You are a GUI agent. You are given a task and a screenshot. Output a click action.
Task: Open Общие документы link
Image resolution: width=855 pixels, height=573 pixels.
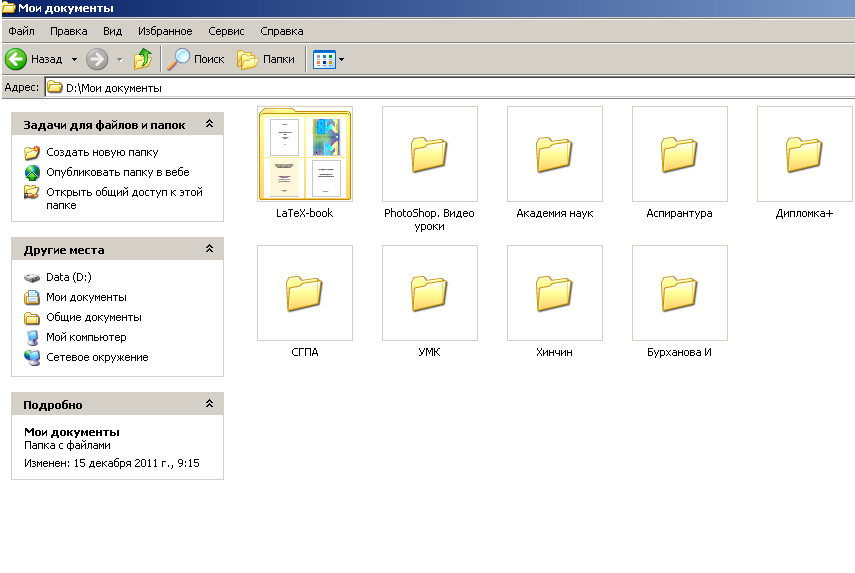click(94, 317)
